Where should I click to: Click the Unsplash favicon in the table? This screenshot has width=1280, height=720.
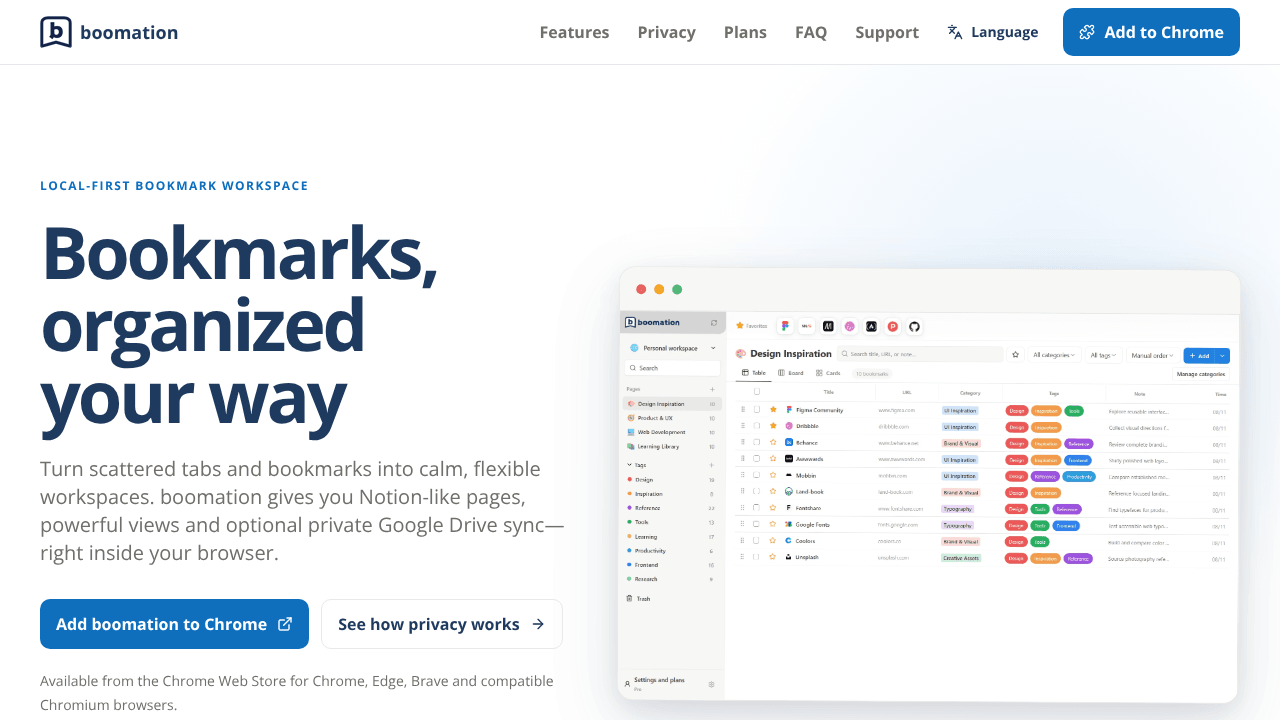[x=789, y=557]
